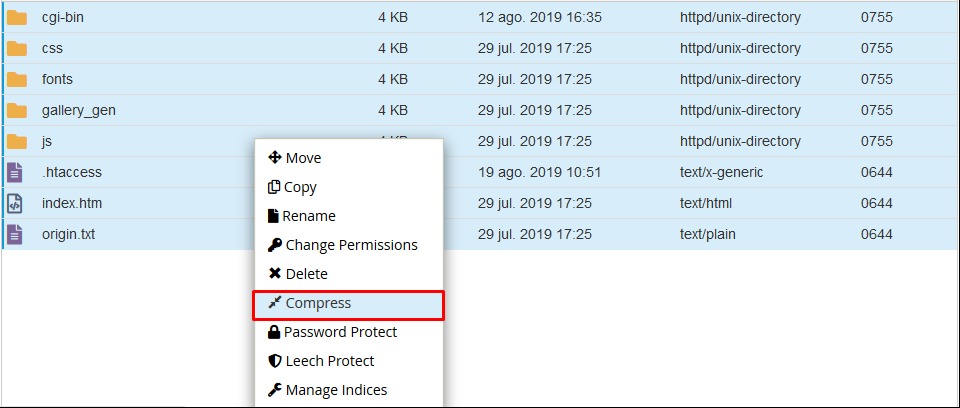Click the cgi-bin folder icon
The height and width of the screenshot is (408, 960).
point(17,17)
